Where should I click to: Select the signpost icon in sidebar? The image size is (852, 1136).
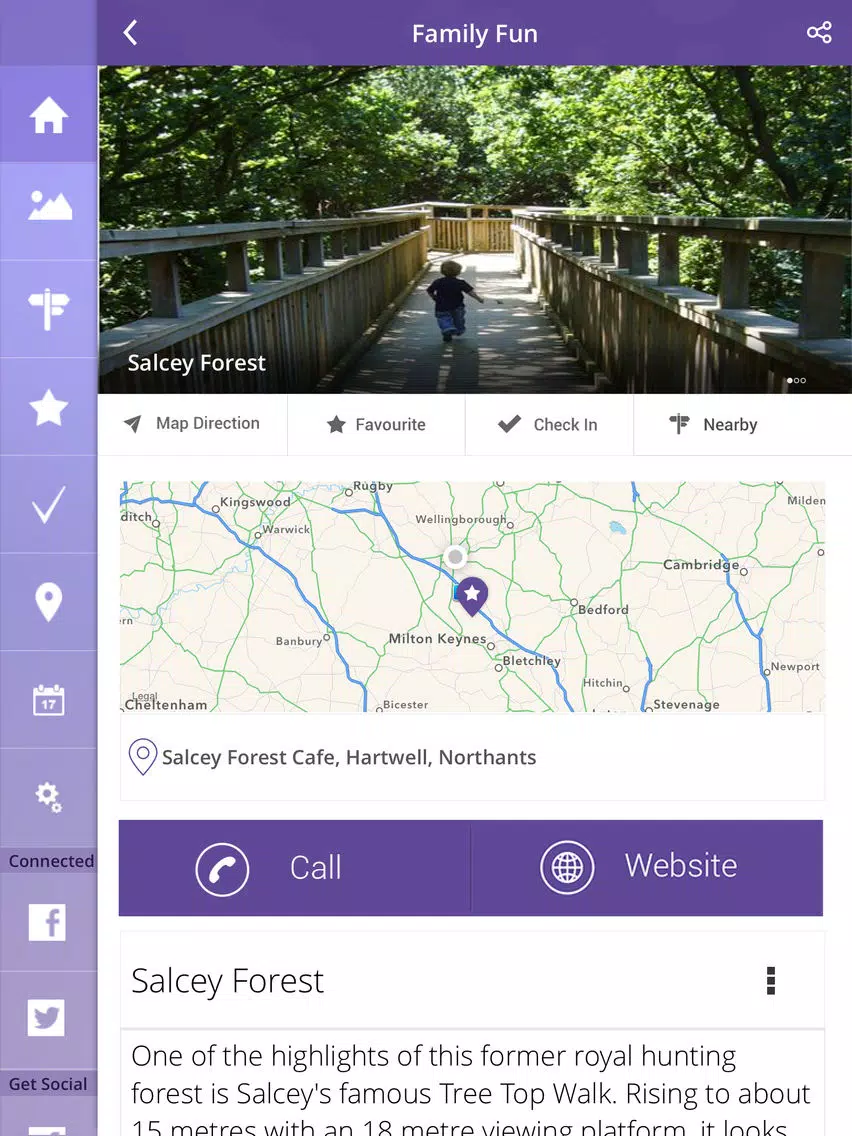(49, 309)
